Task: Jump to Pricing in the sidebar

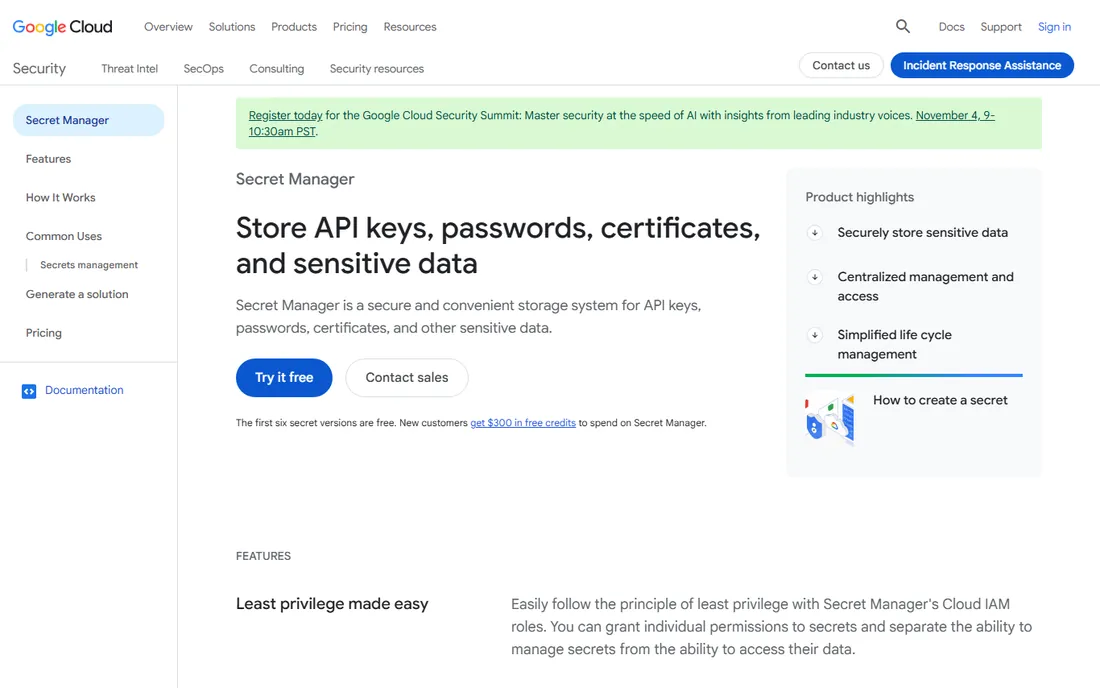Action: point(43,333)
